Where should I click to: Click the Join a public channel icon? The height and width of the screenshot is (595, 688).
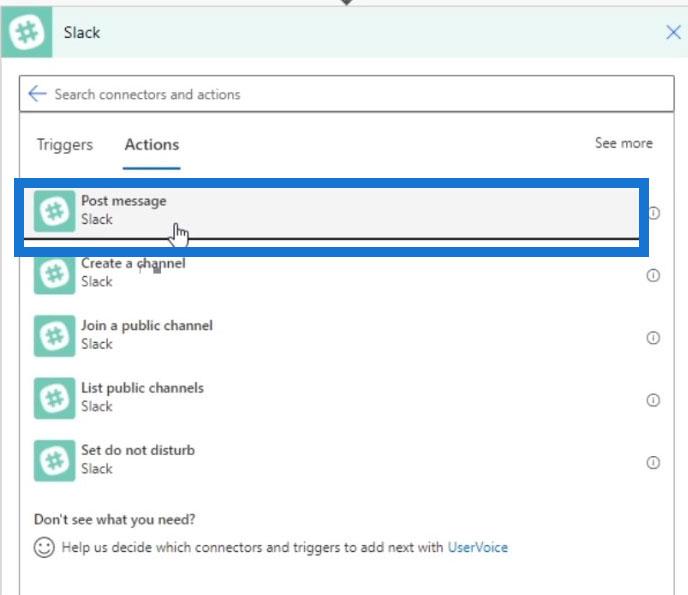pos(54,336)
